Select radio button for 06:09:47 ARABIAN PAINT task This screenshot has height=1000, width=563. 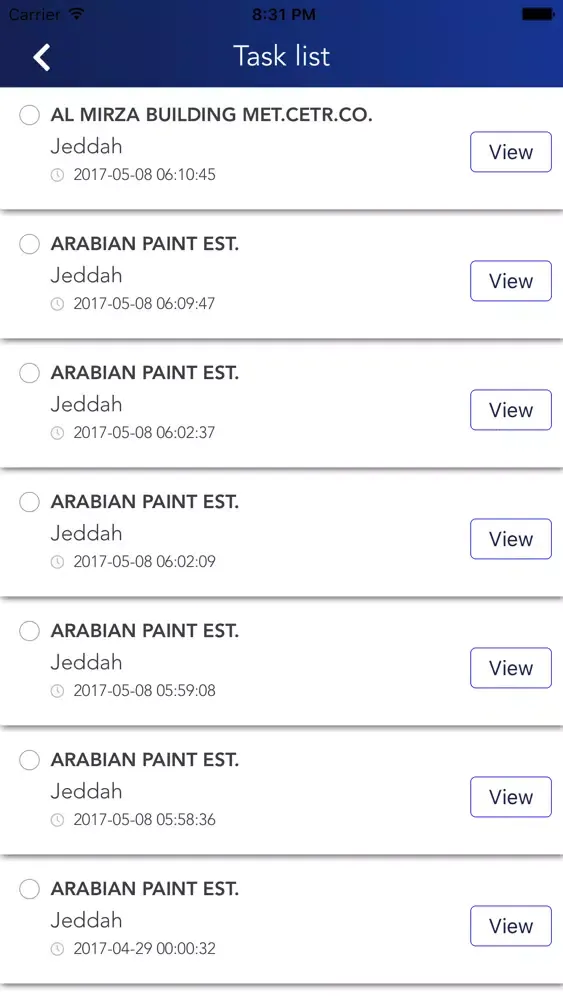pyautogui.click(x=29, y=244)
